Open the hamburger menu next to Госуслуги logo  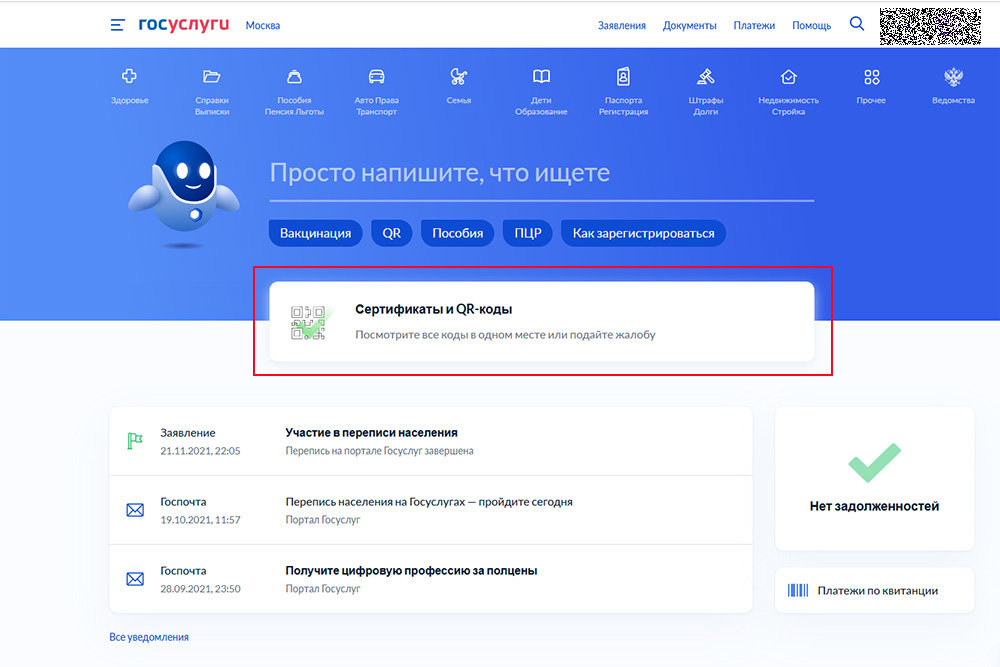click(117, 25)
